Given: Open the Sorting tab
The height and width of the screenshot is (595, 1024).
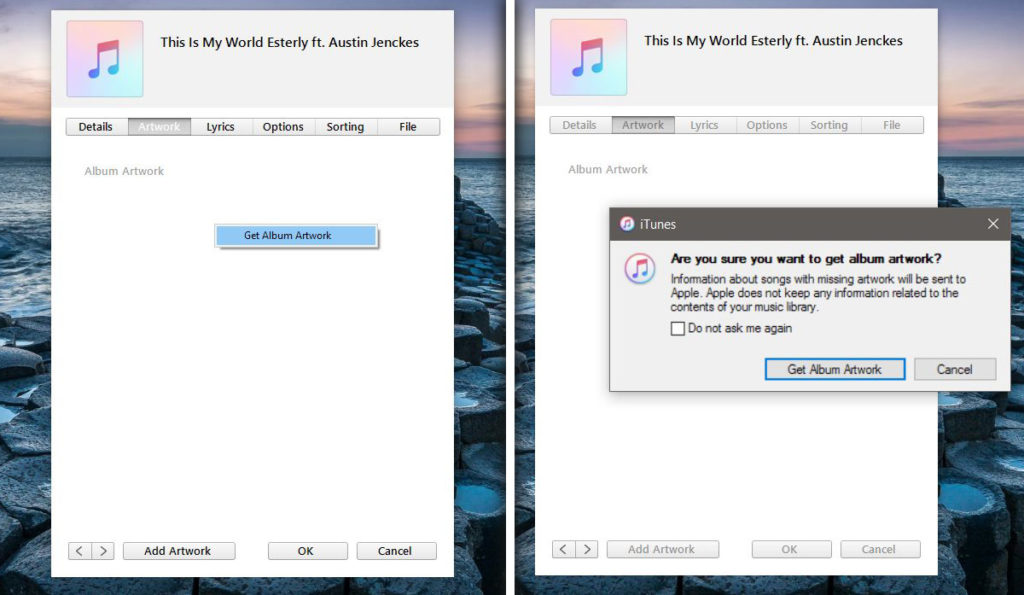Looking at the screenshot, I should pos(345,126).
